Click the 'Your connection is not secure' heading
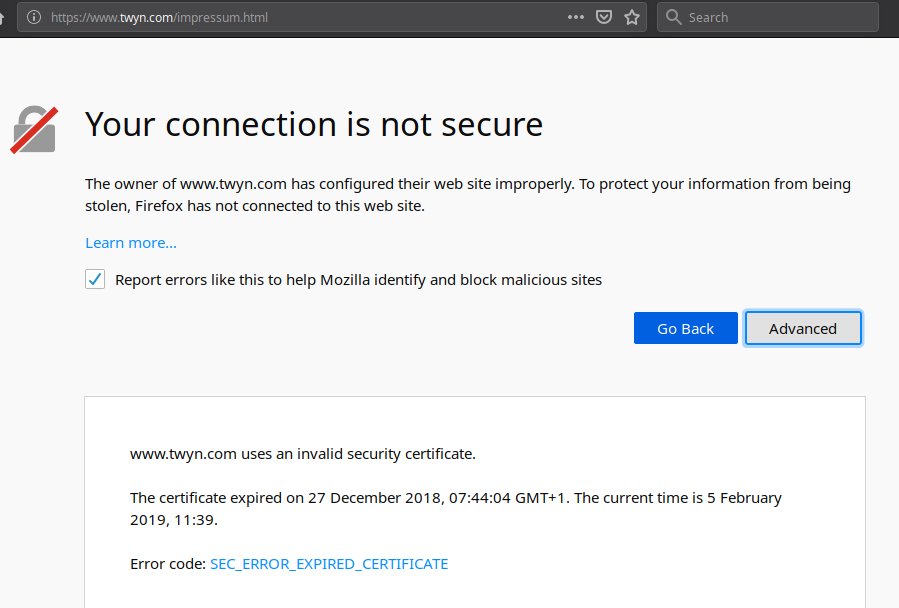 [x=314, y=124]
